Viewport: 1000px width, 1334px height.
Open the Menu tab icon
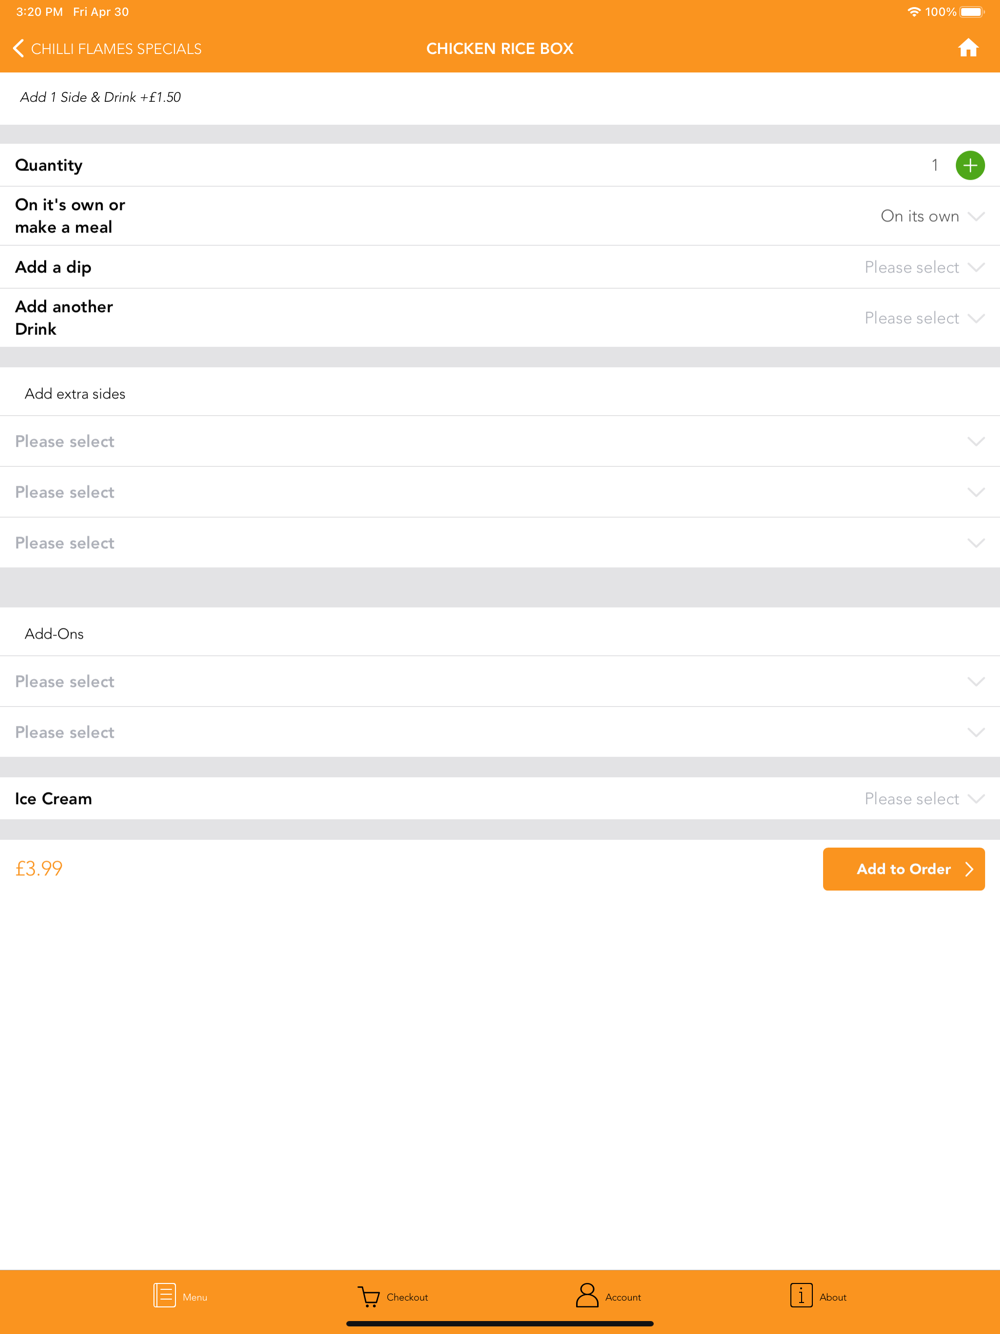pyautogui.click(x=165, y=1295)
